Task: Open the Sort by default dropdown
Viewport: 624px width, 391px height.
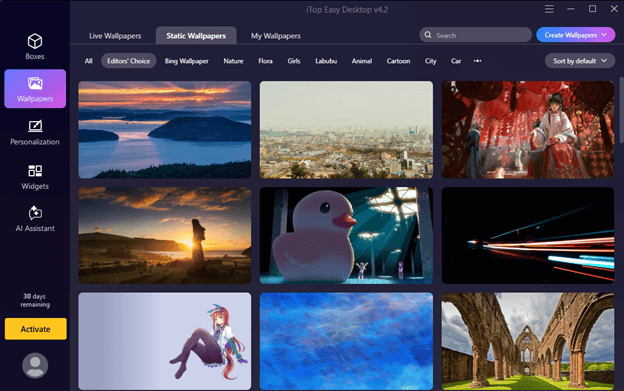Action: point(580,61)
